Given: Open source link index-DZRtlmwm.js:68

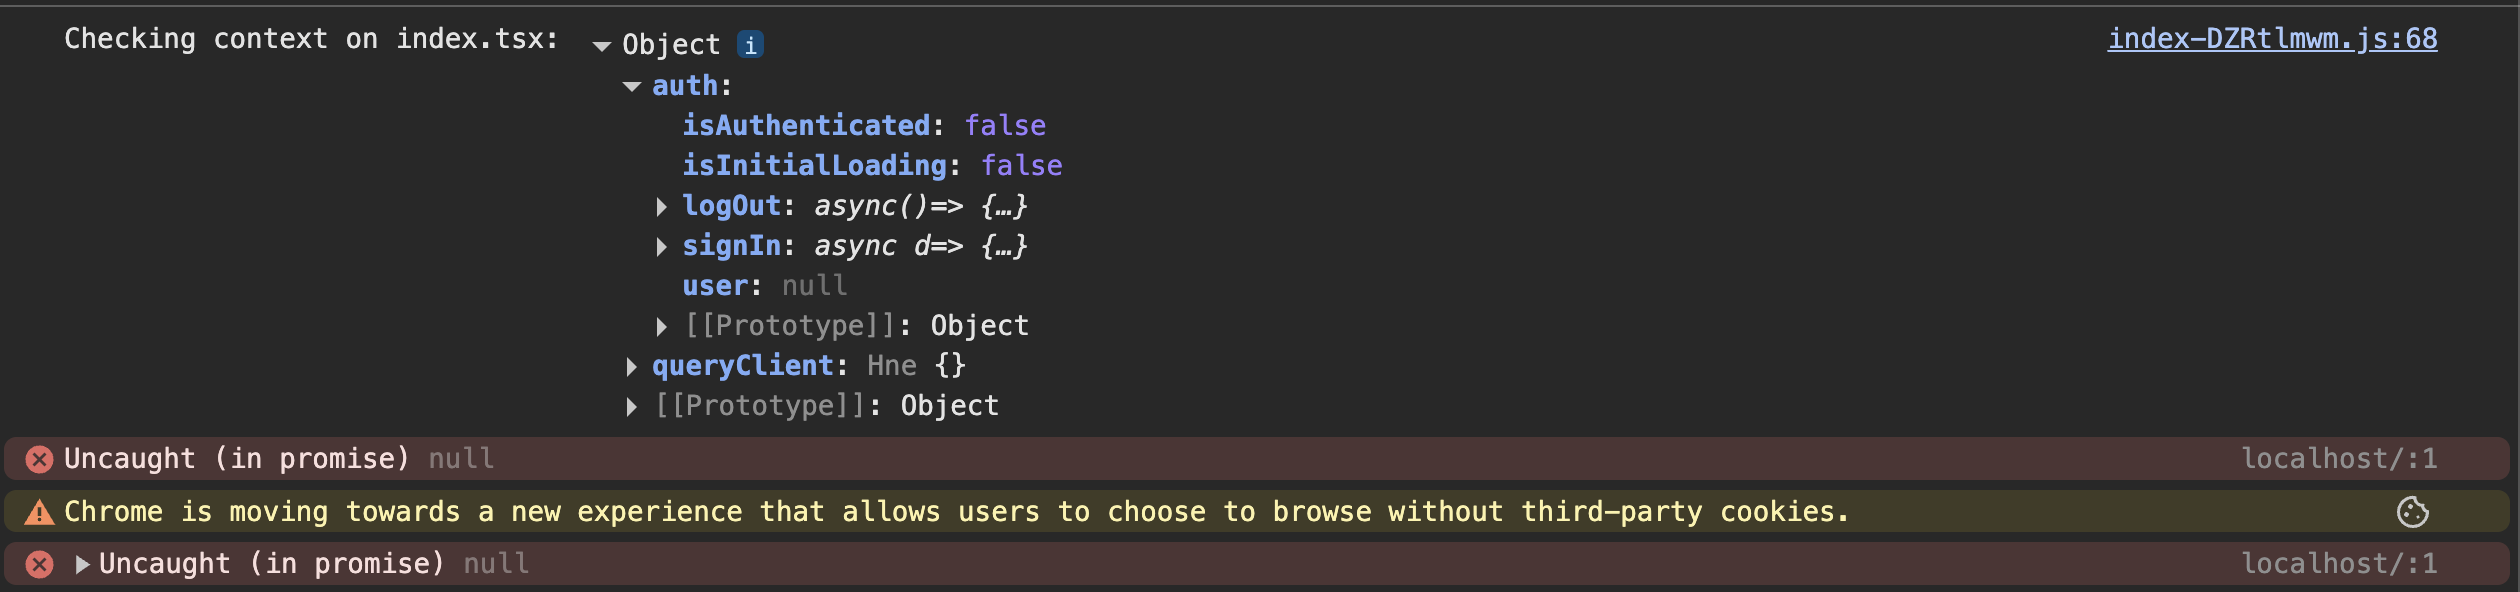Looking at the screenshot, I should (2272, 39).
